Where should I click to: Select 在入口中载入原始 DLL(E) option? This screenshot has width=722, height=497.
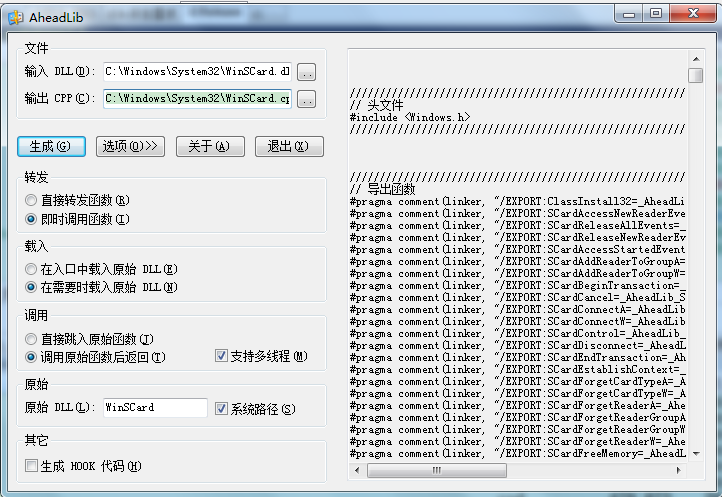point(101,269)
